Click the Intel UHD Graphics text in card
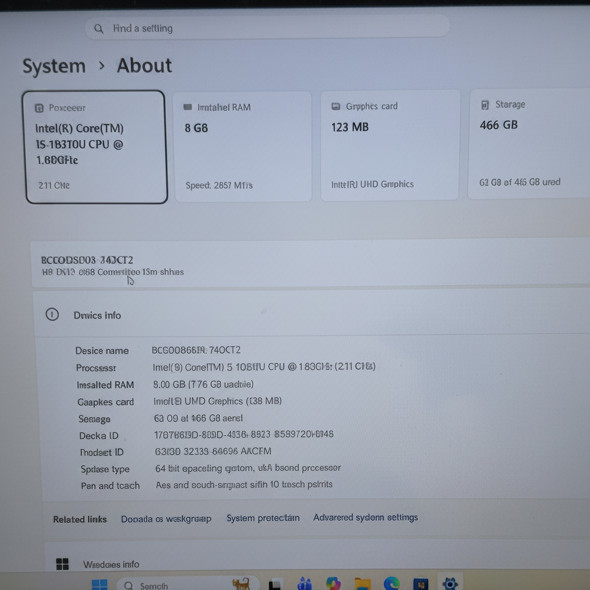 tap(372, 184)
